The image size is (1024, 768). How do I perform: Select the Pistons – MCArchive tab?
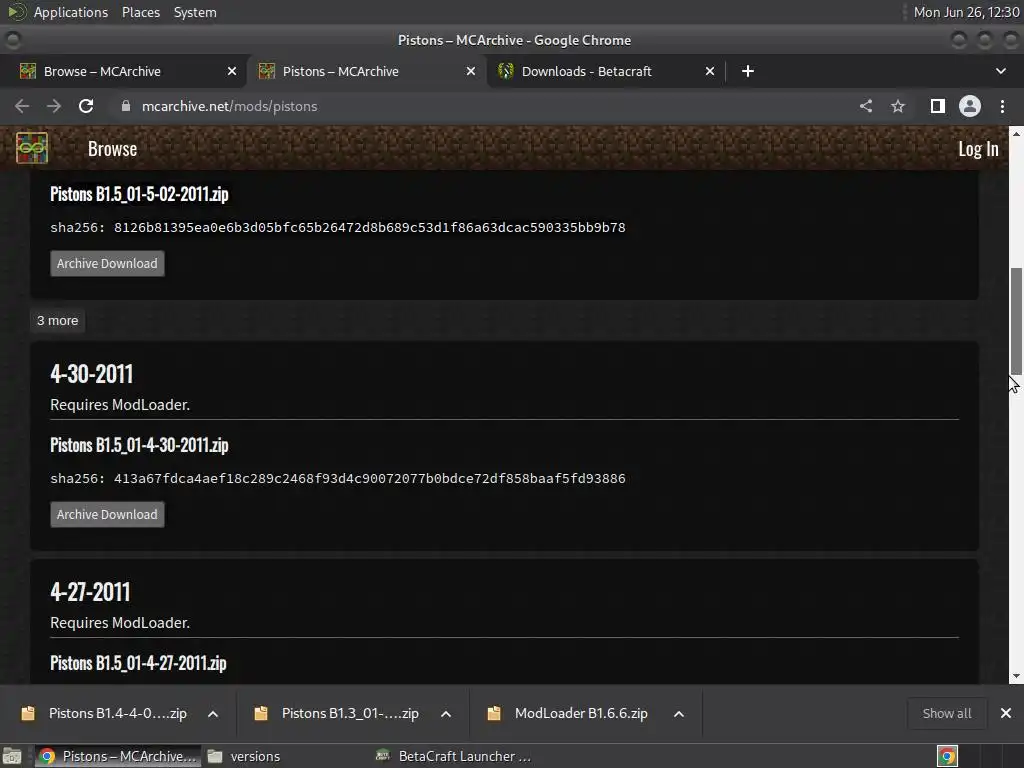[366, 71]
